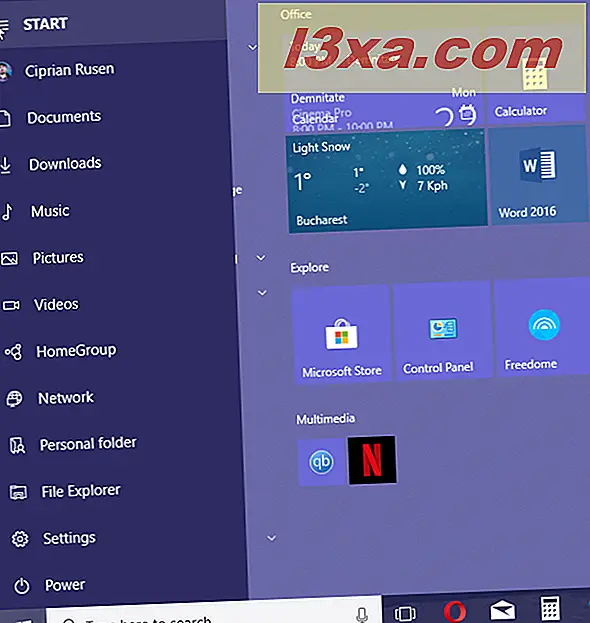Launch Opera from the taskbar
This screenshot has width=590, height=623.
point(455,611)
